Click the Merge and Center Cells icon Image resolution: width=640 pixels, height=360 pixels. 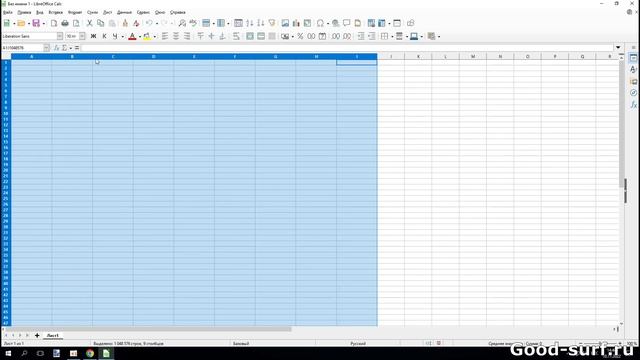(x=250, y=36)
